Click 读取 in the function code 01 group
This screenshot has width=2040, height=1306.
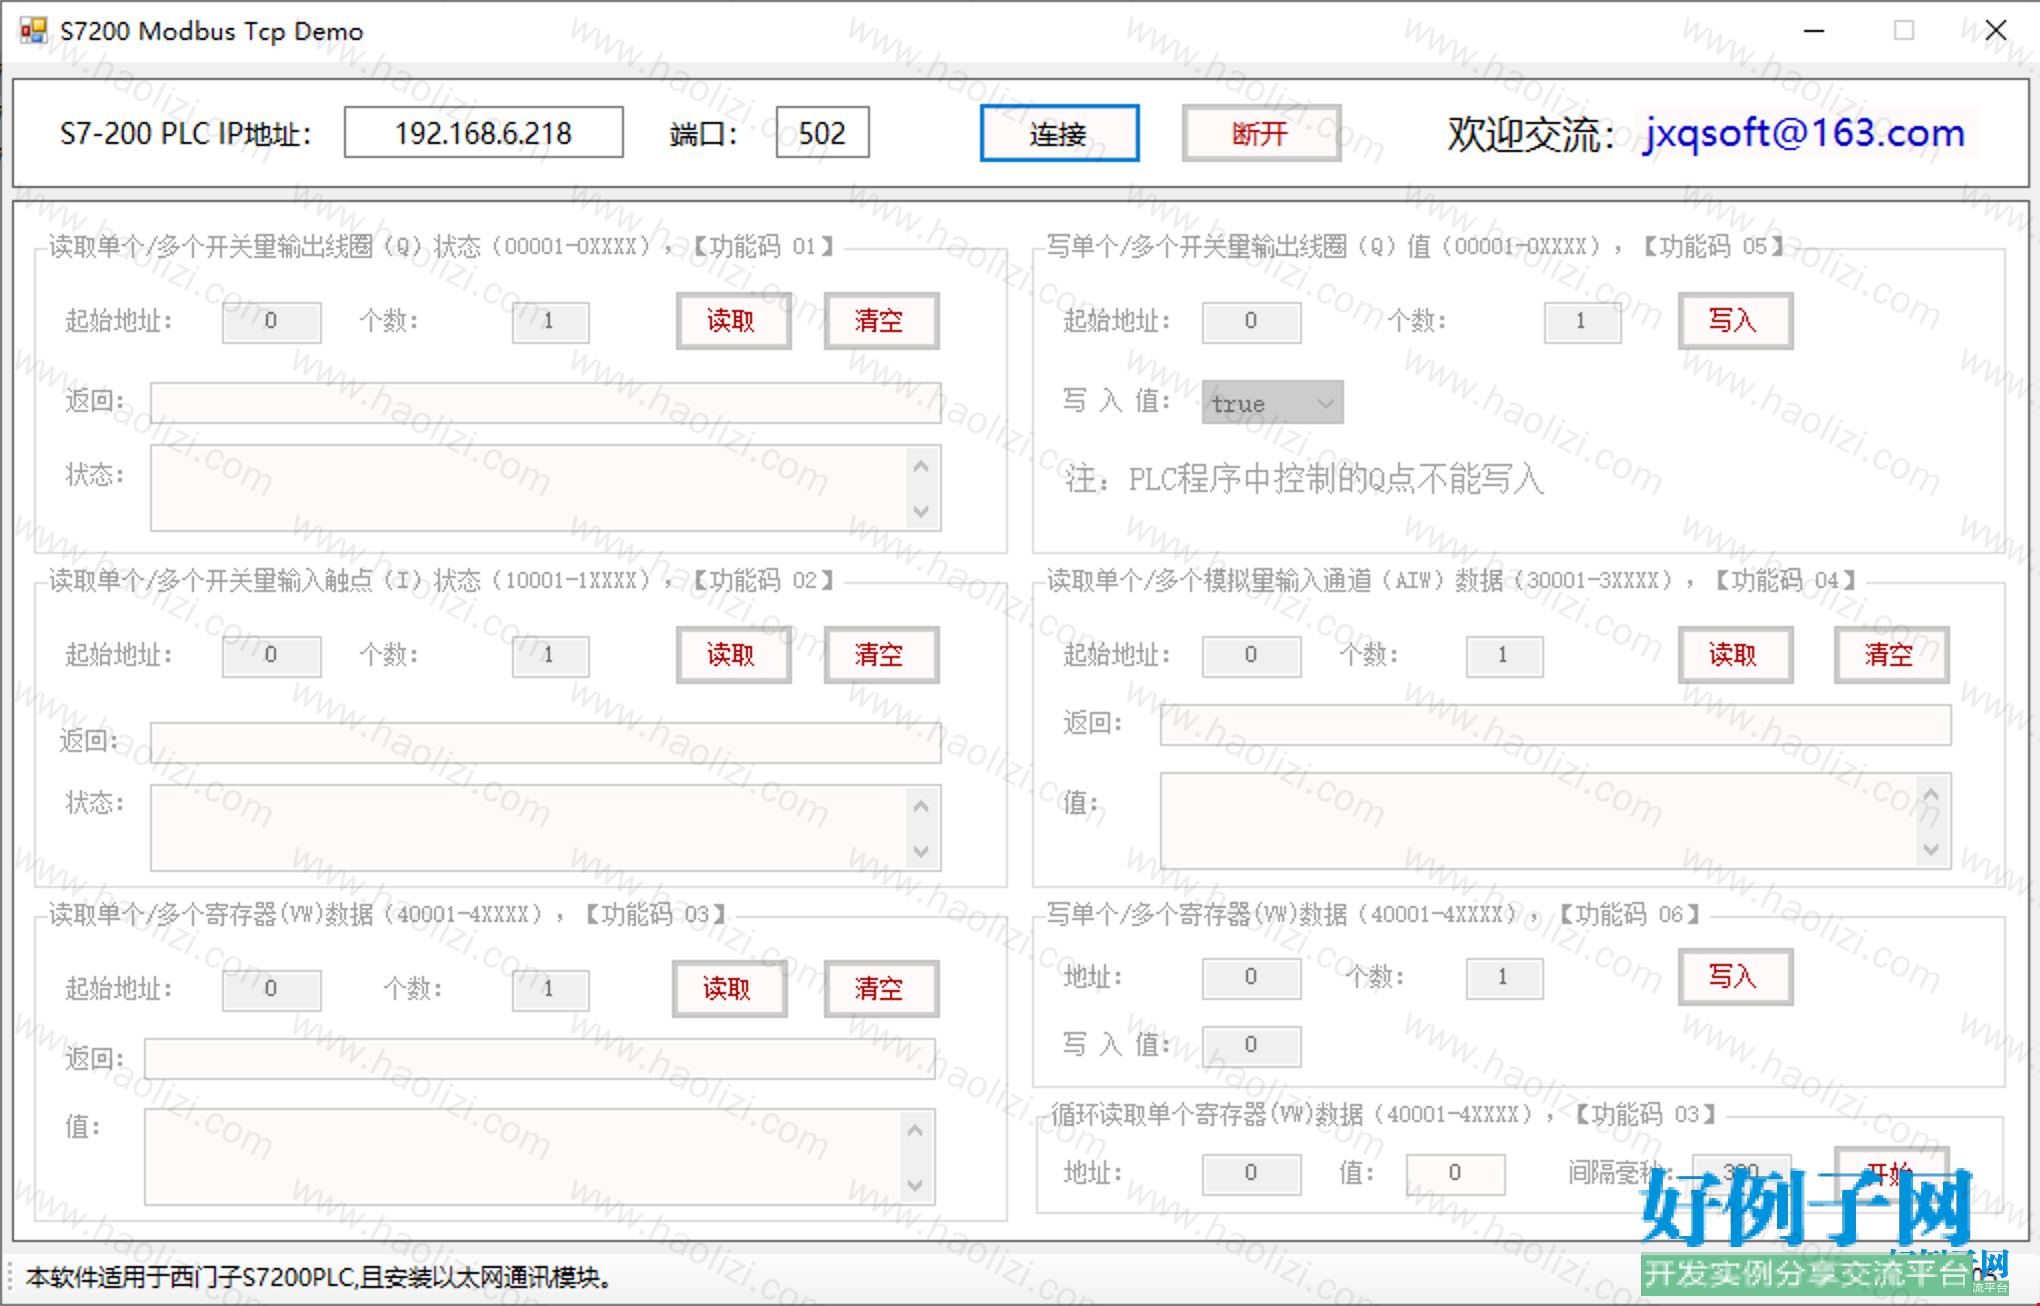[x=733, y=321]
